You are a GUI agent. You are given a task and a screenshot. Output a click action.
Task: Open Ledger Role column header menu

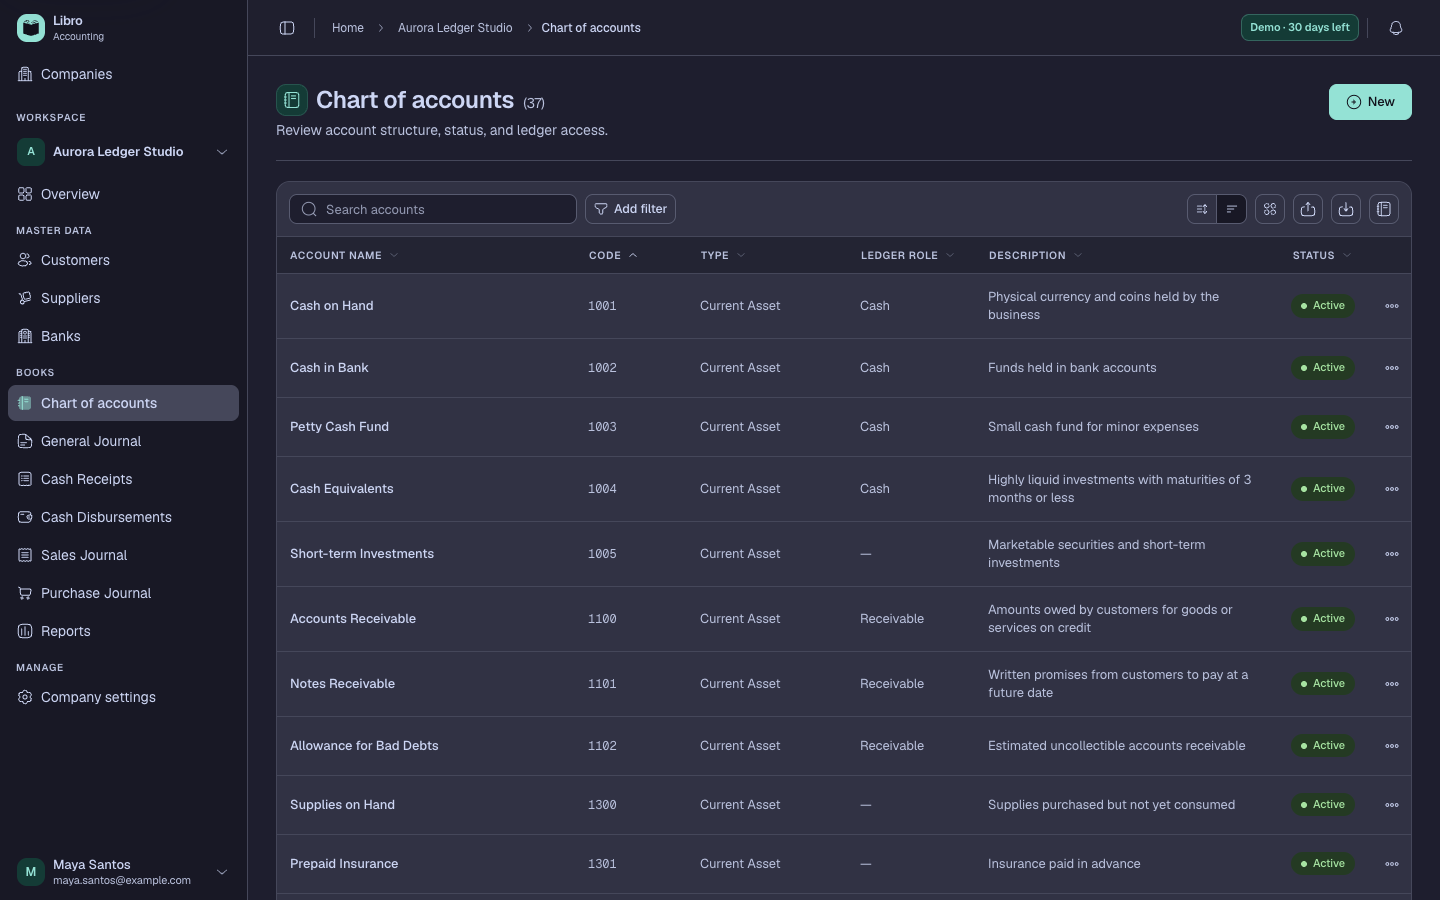click(907, 256)
